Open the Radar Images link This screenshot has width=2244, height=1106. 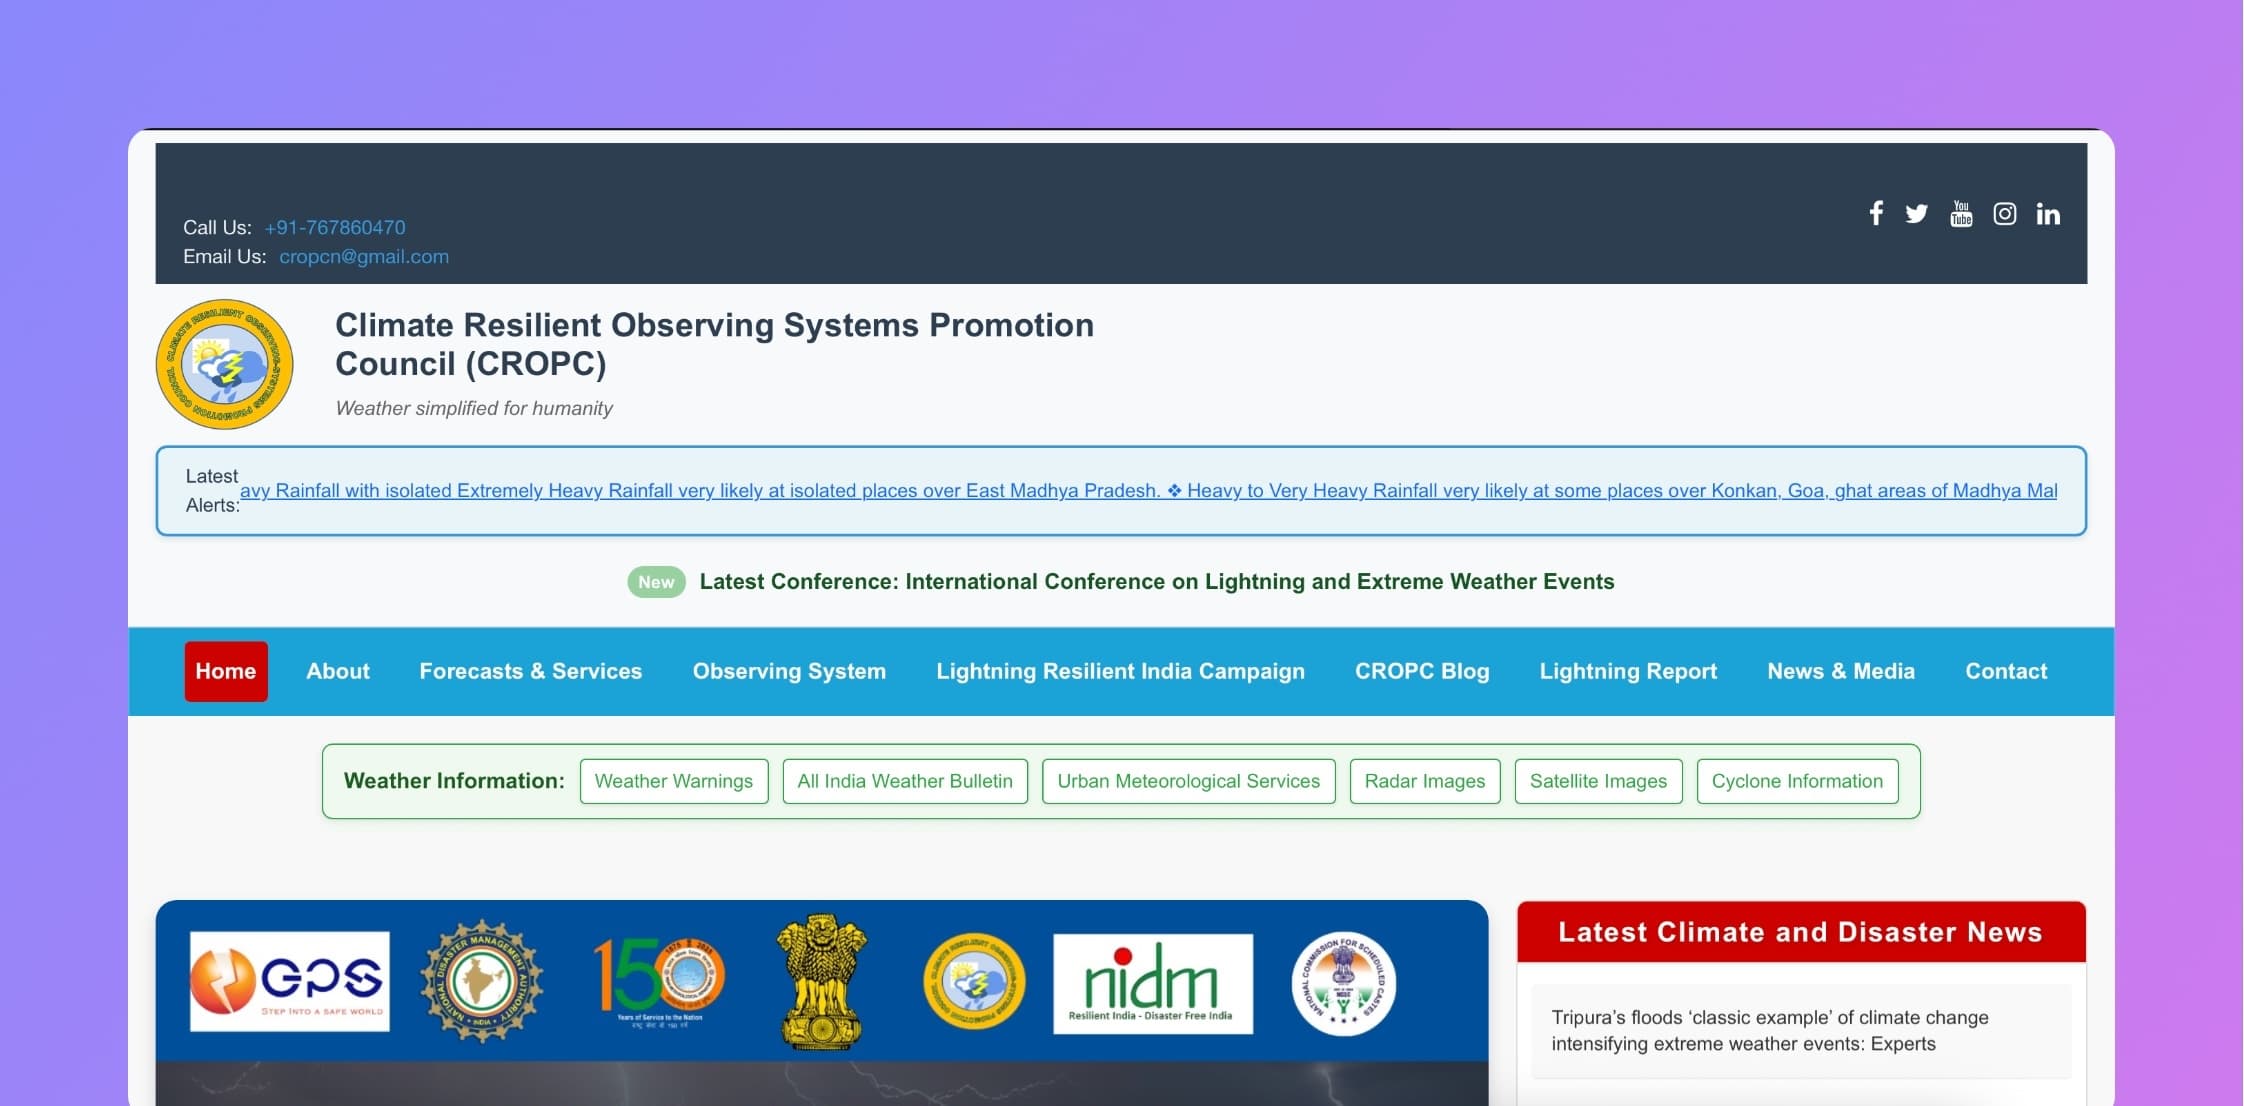pos(1424,781)
